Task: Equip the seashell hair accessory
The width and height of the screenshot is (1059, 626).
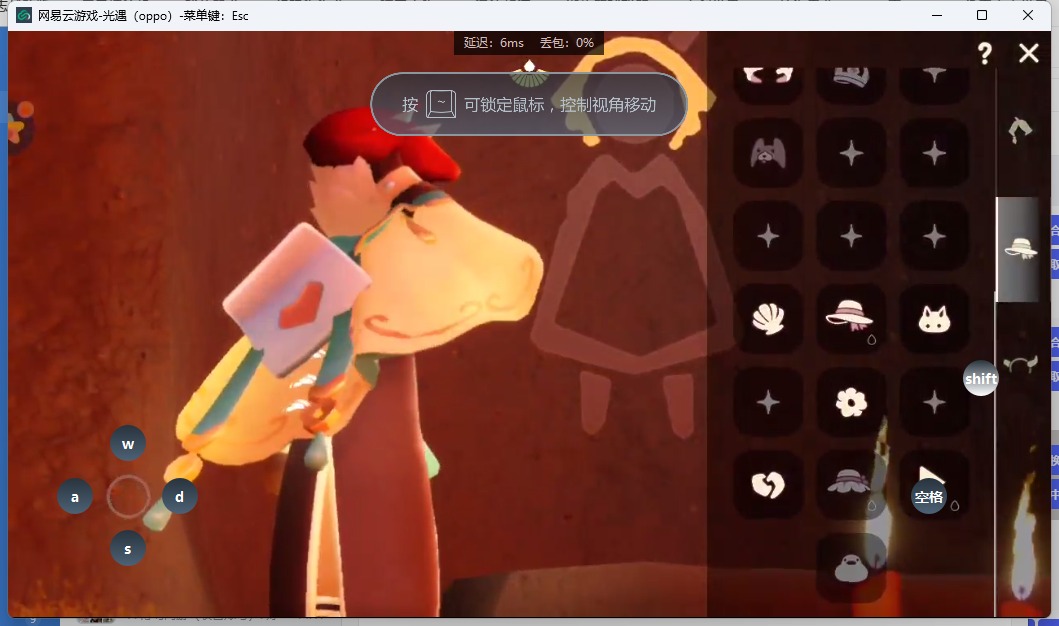Action: point(768,319)
